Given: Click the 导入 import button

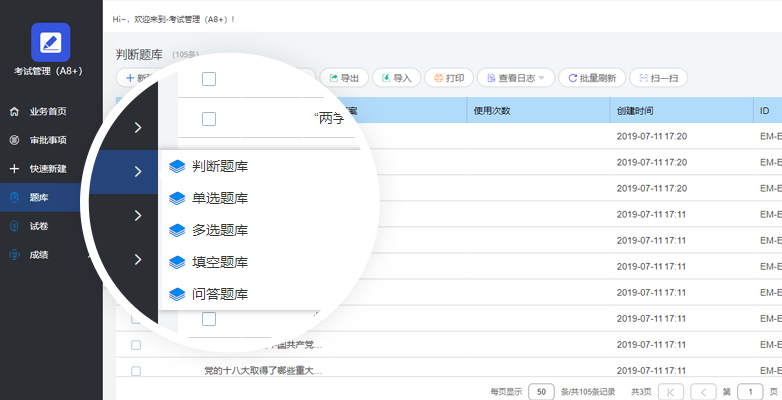Looking at the screenshot, I should 396,77.
